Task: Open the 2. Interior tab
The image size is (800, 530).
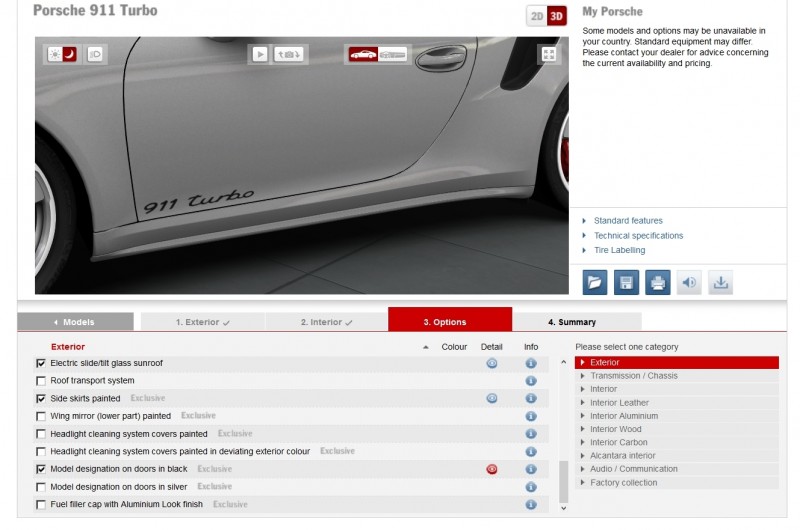Action: click(327, 322)
